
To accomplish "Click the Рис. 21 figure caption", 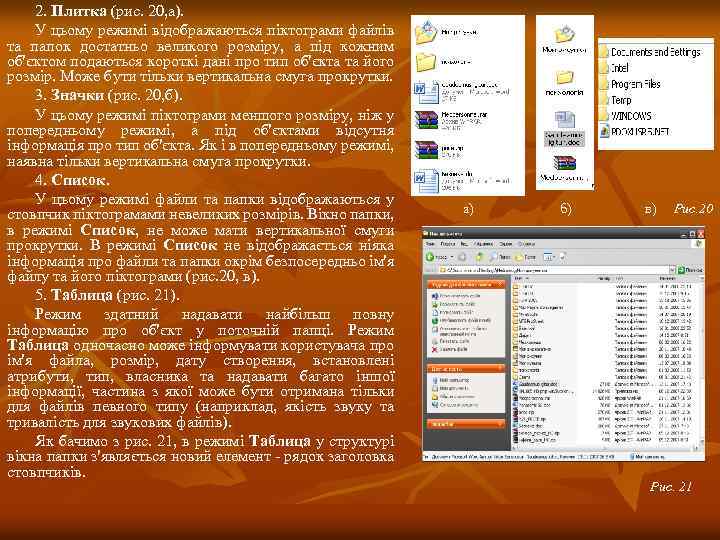I will tap(671, 487).
